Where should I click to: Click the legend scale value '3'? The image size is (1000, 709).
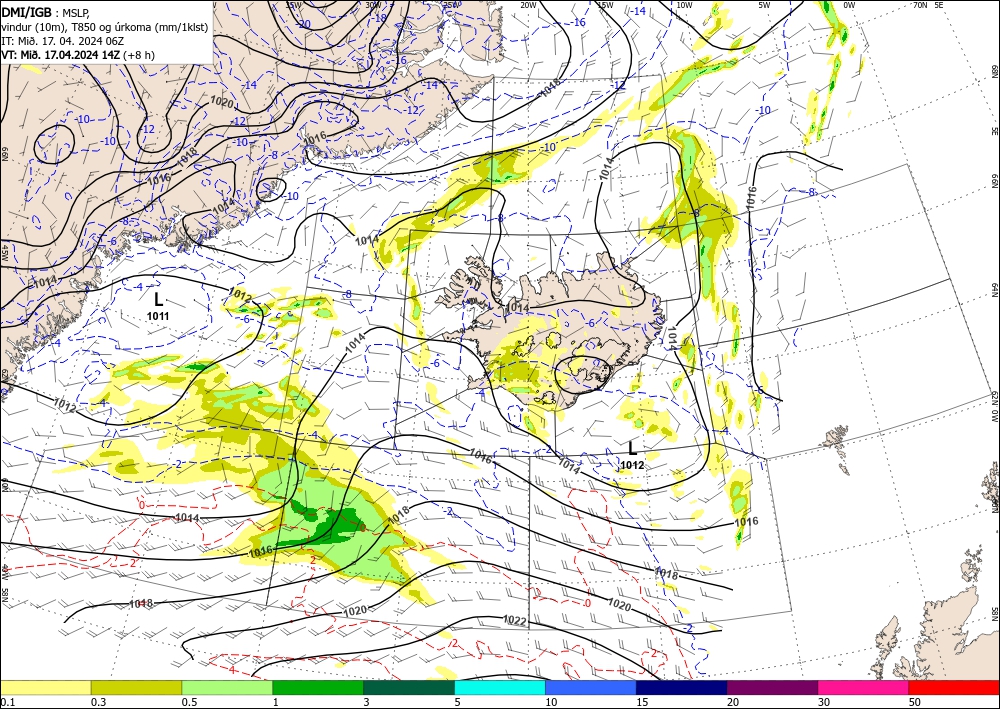pyautogui.click(x=367, y=702)
